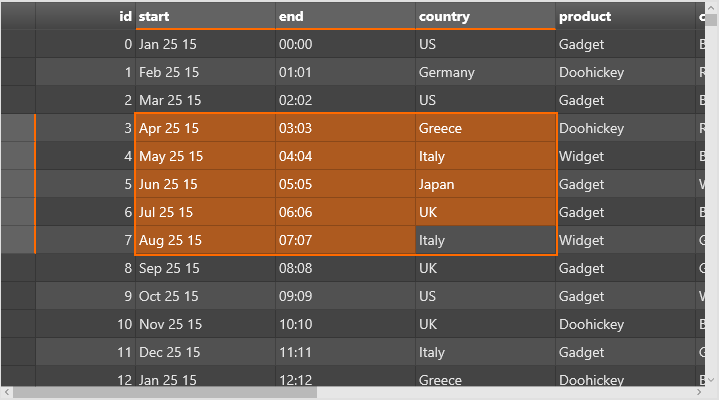This screenshot has width=719, height=400.
Task: Click the end time cell '07:07'
Action: pyautogui.click(x=345, y=240)
